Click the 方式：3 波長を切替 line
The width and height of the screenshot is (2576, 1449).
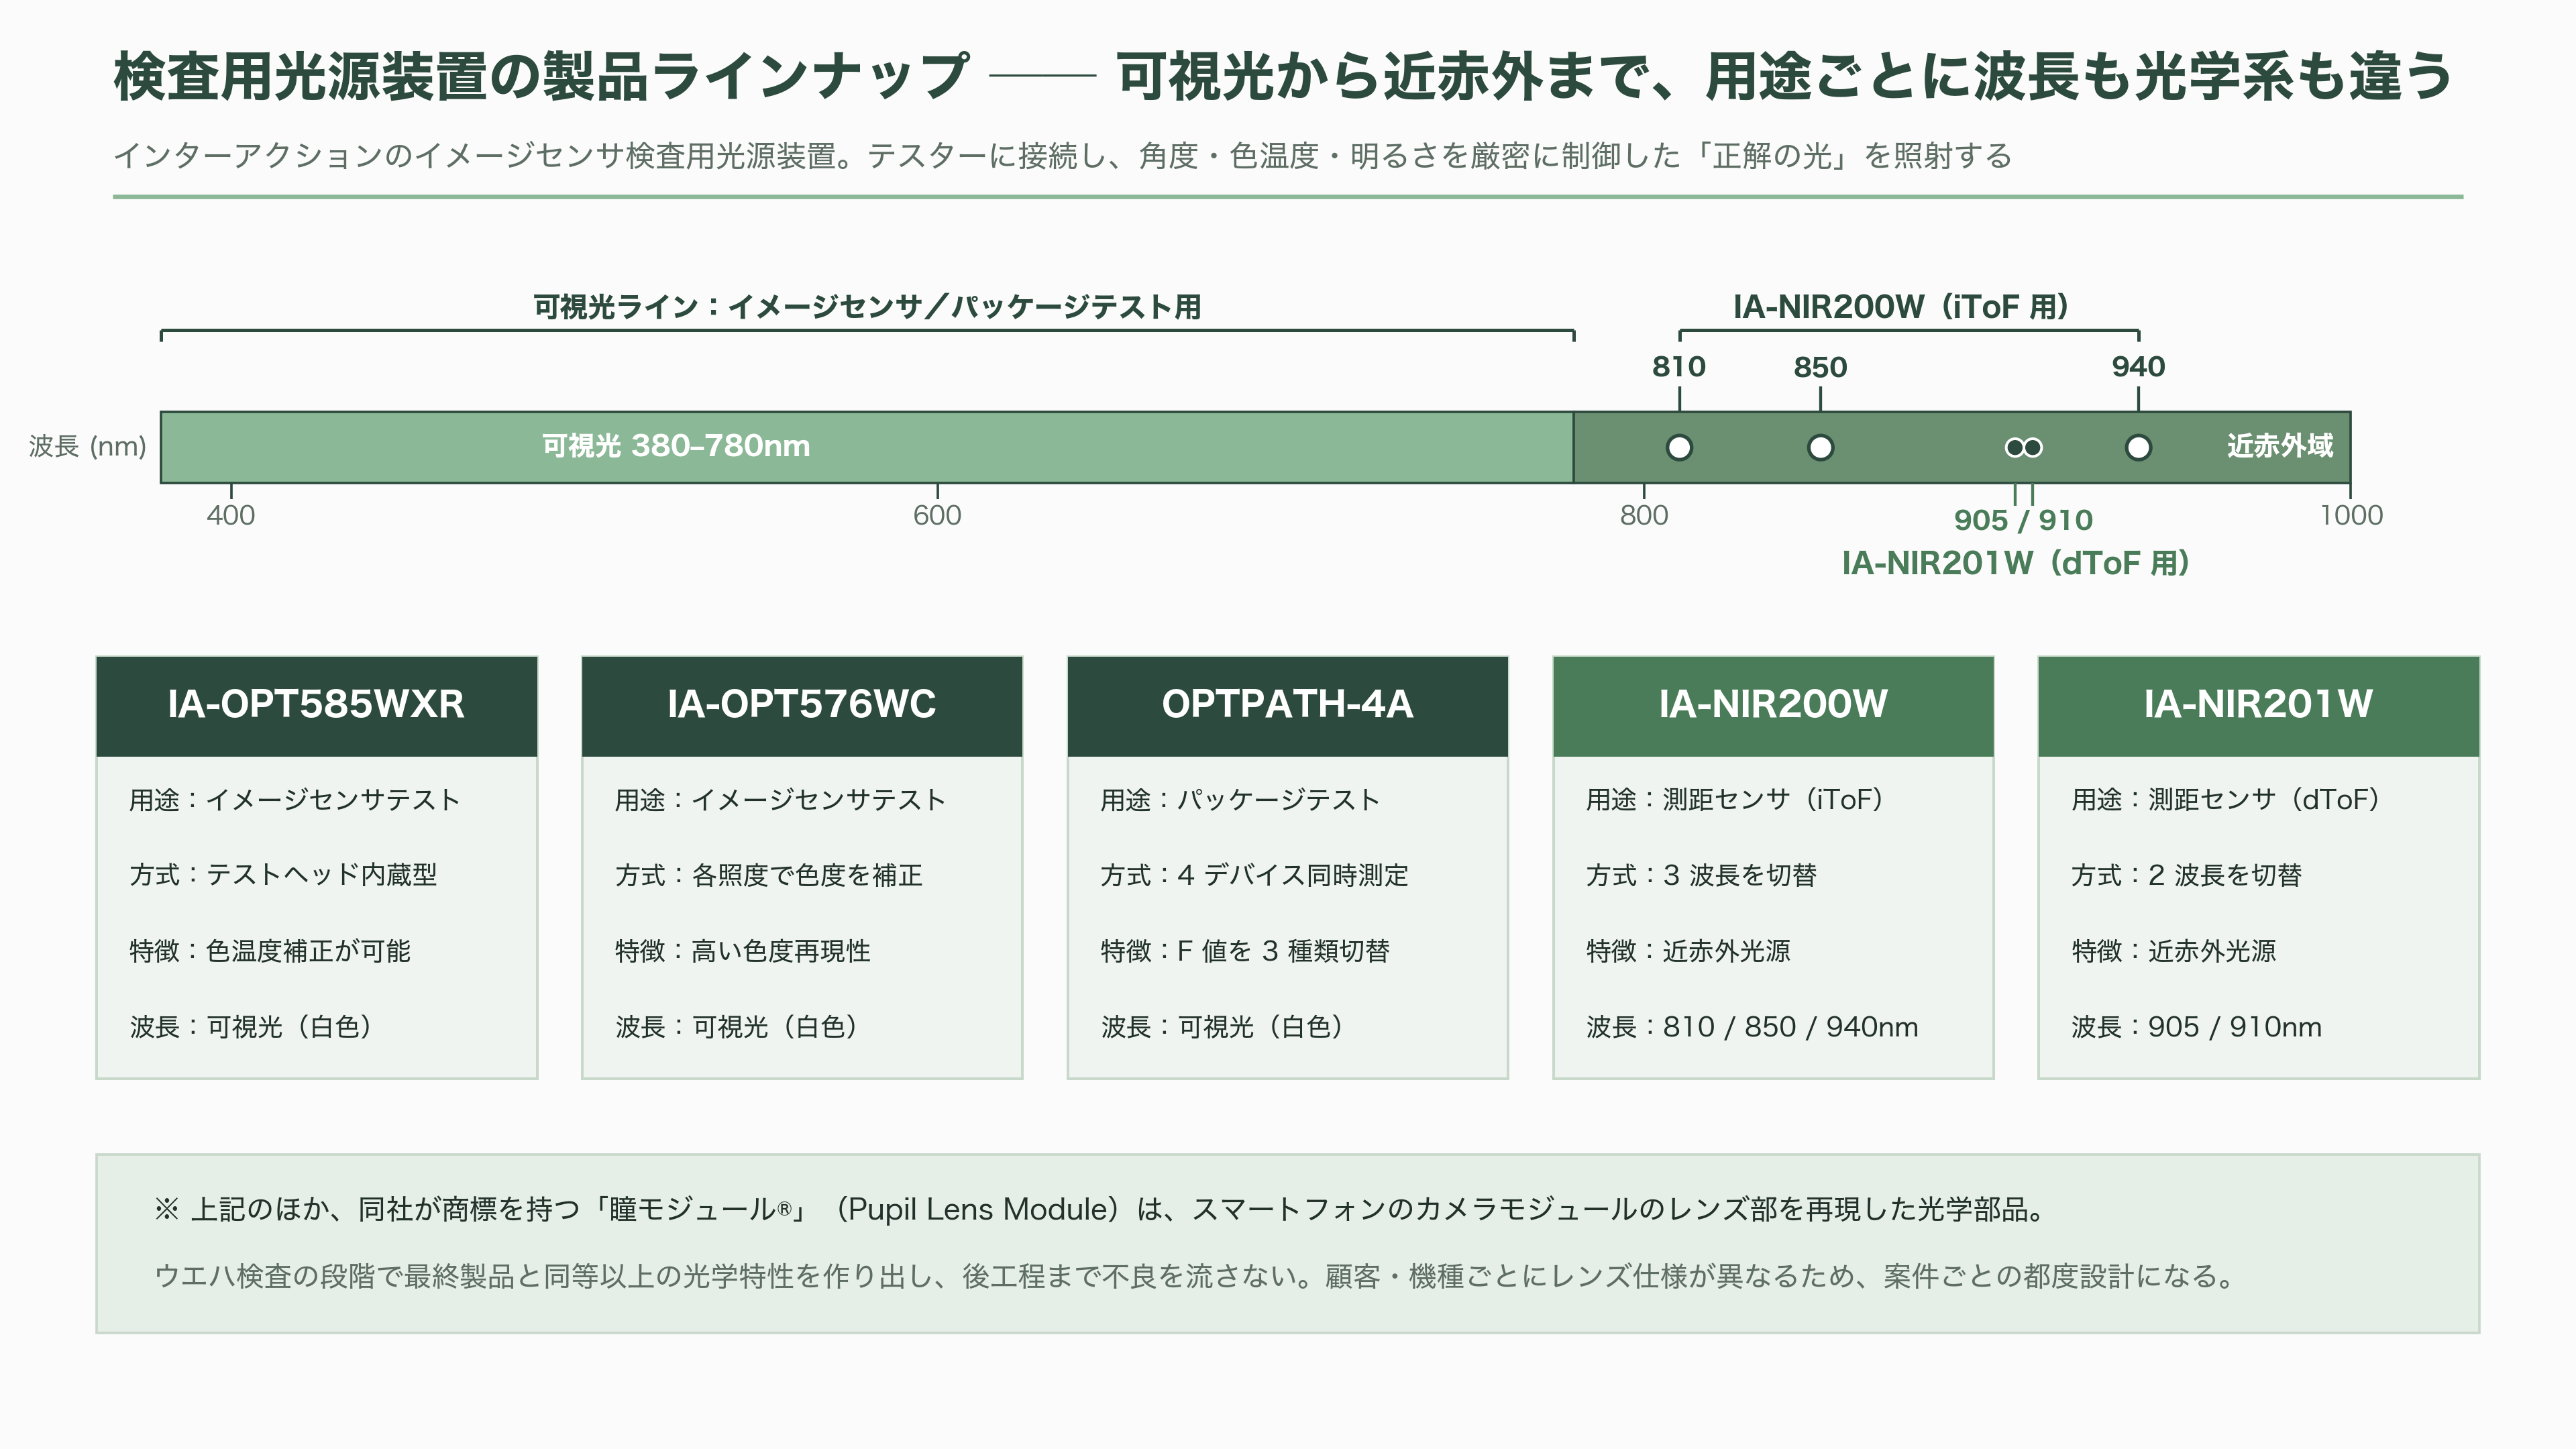point(1701,875)
